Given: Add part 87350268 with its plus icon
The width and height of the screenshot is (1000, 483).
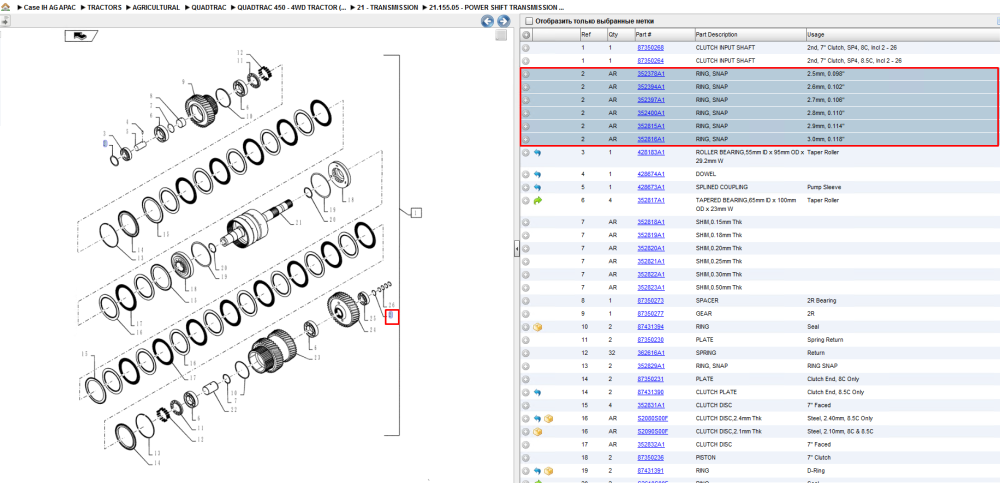Looking at the screenshot, I should [x=526, y=48].
